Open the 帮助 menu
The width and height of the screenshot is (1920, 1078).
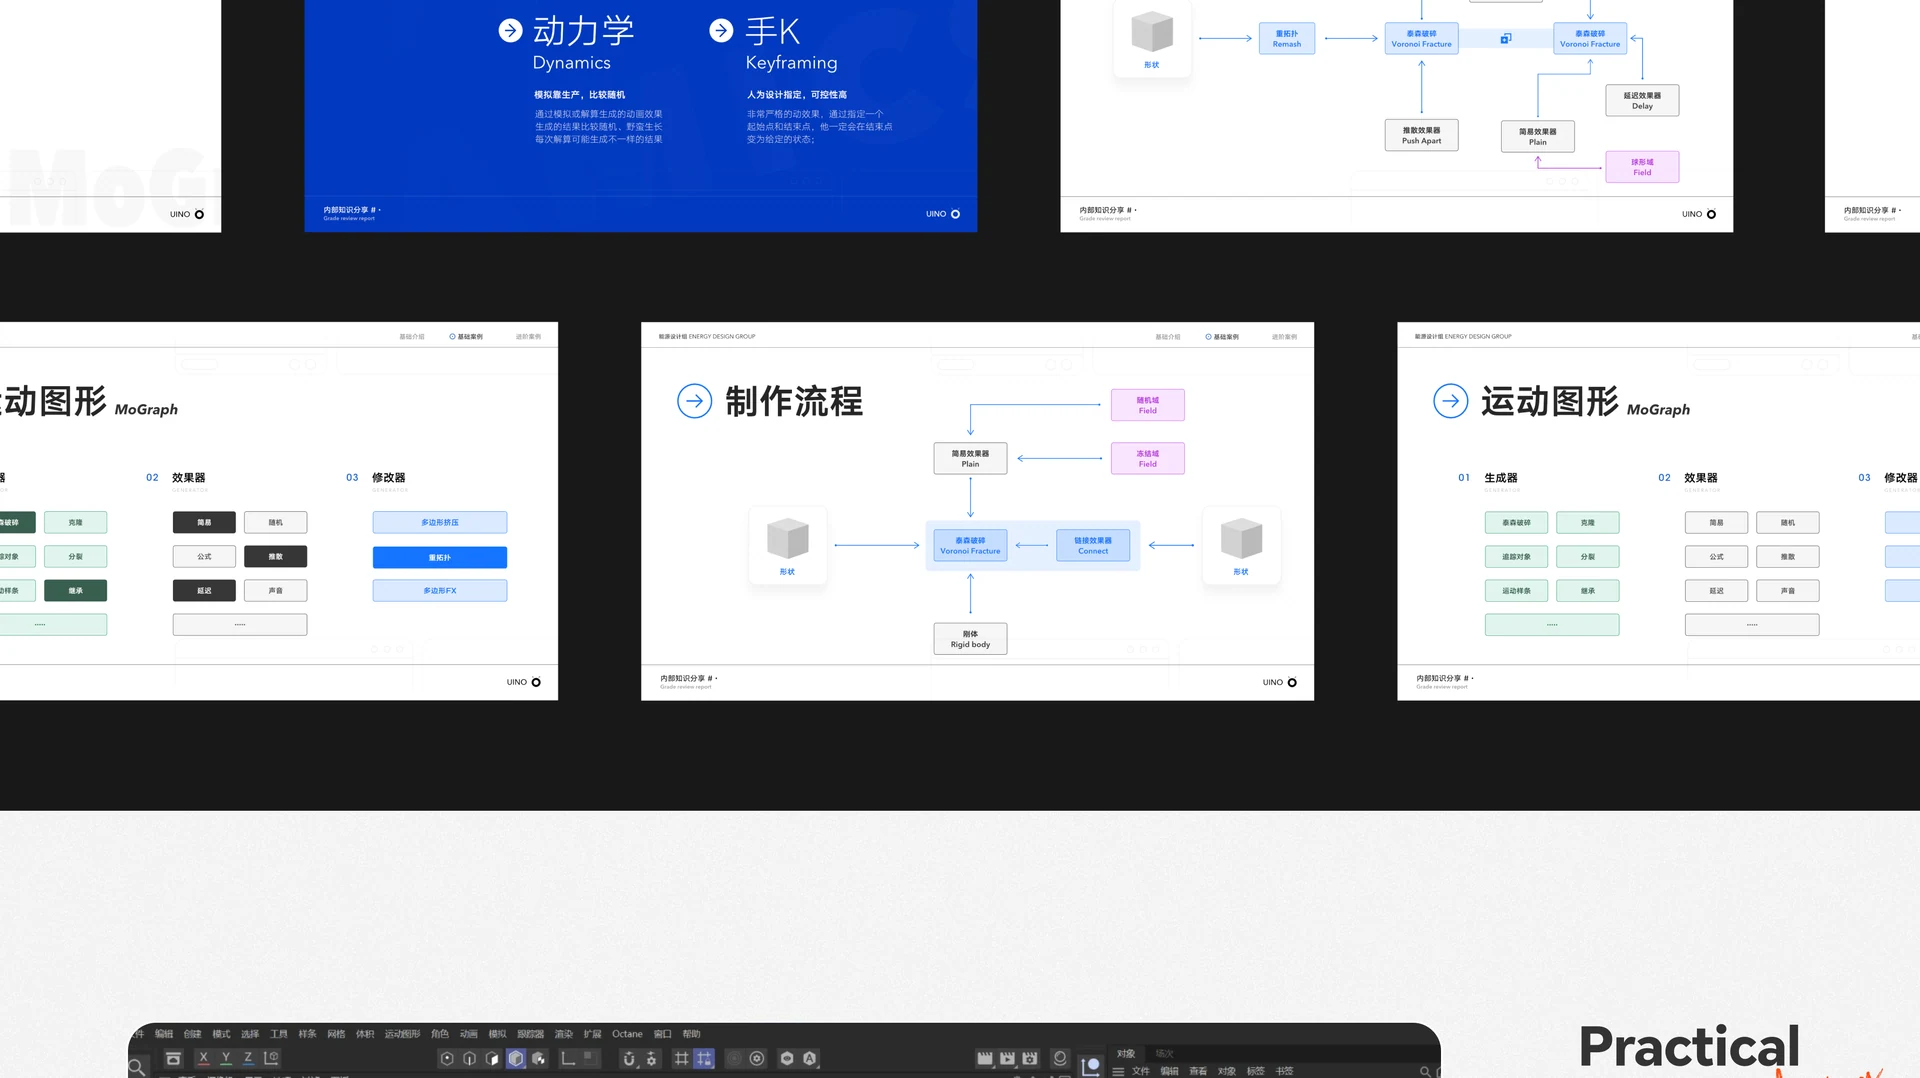[691, 1034]
